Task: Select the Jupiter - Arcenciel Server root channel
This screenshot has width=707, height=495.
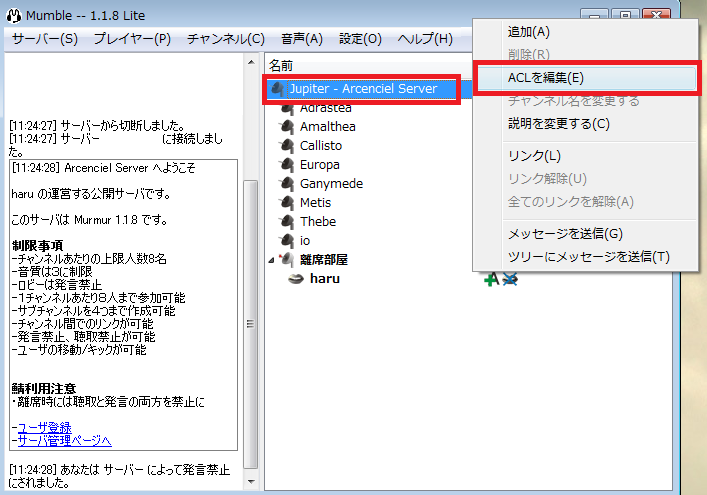Action: click(x=363, y=89)
